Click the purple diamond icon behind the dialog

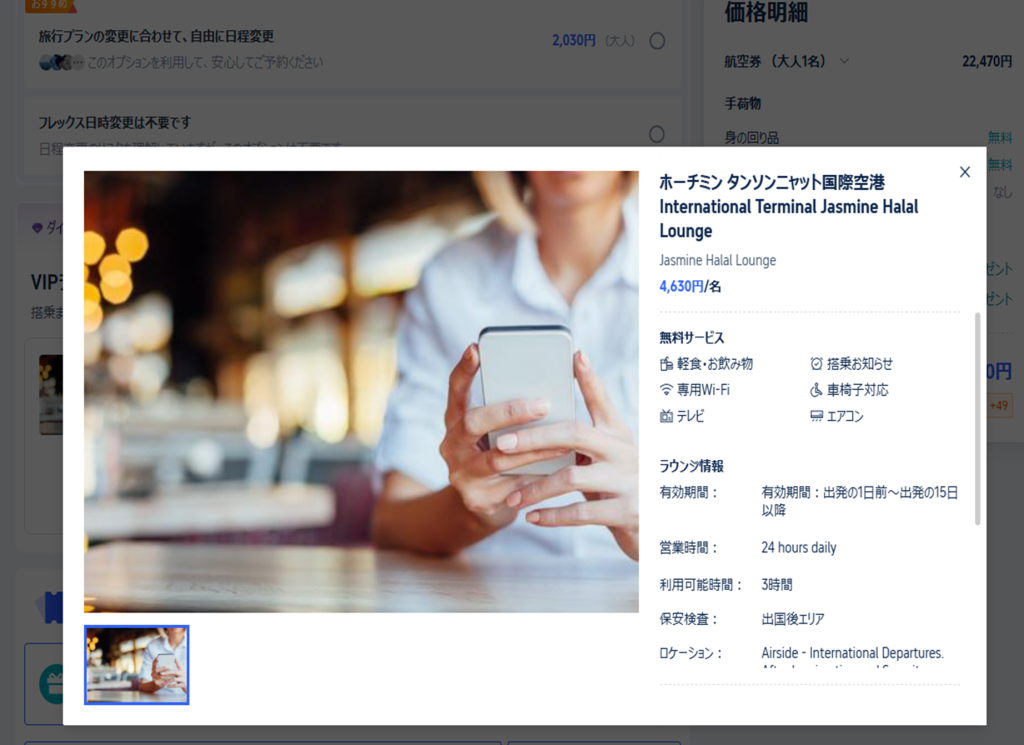click(38, 229)
